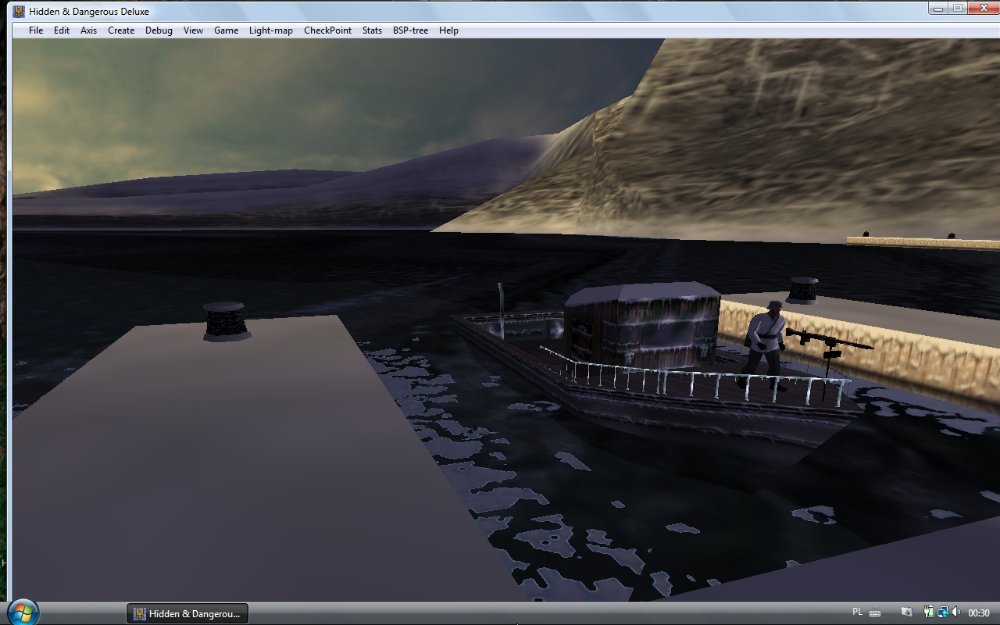Open the Edit menu
Image resolution: width=1000 pixels, height=625 pixels.
tap(61, 31)
